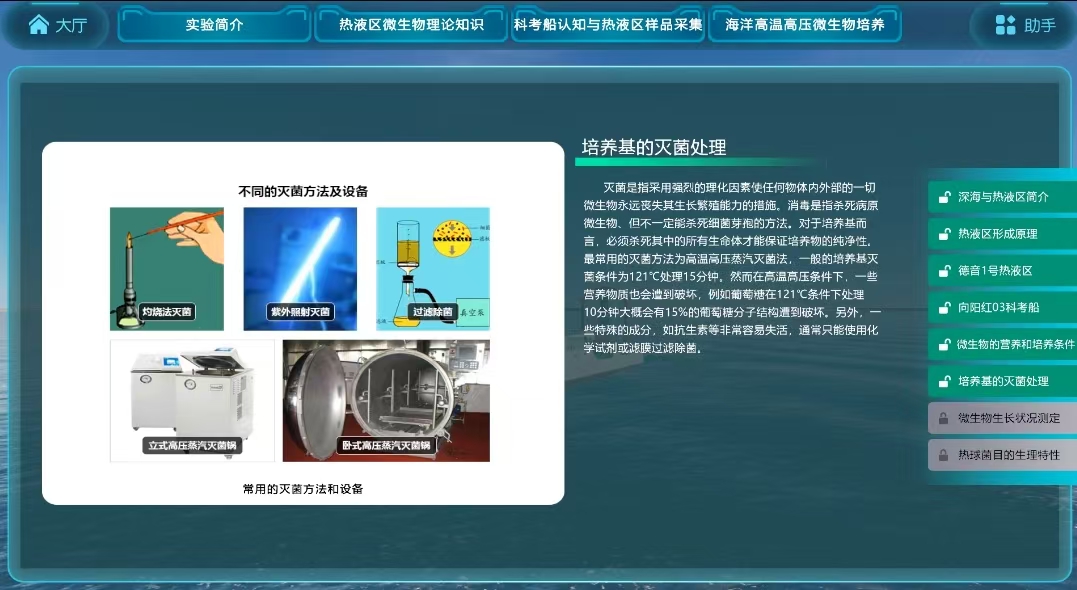Click the 紫外照射灭菌 image

pyautogui.click(x=300, y=267)
